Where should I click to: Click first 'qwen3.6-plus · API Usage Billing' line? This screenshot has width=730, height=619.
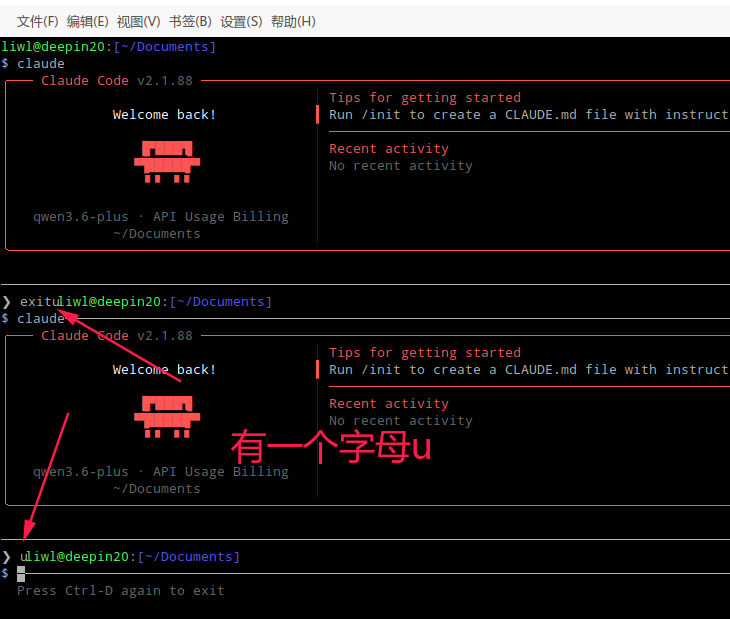click(161, 217)
